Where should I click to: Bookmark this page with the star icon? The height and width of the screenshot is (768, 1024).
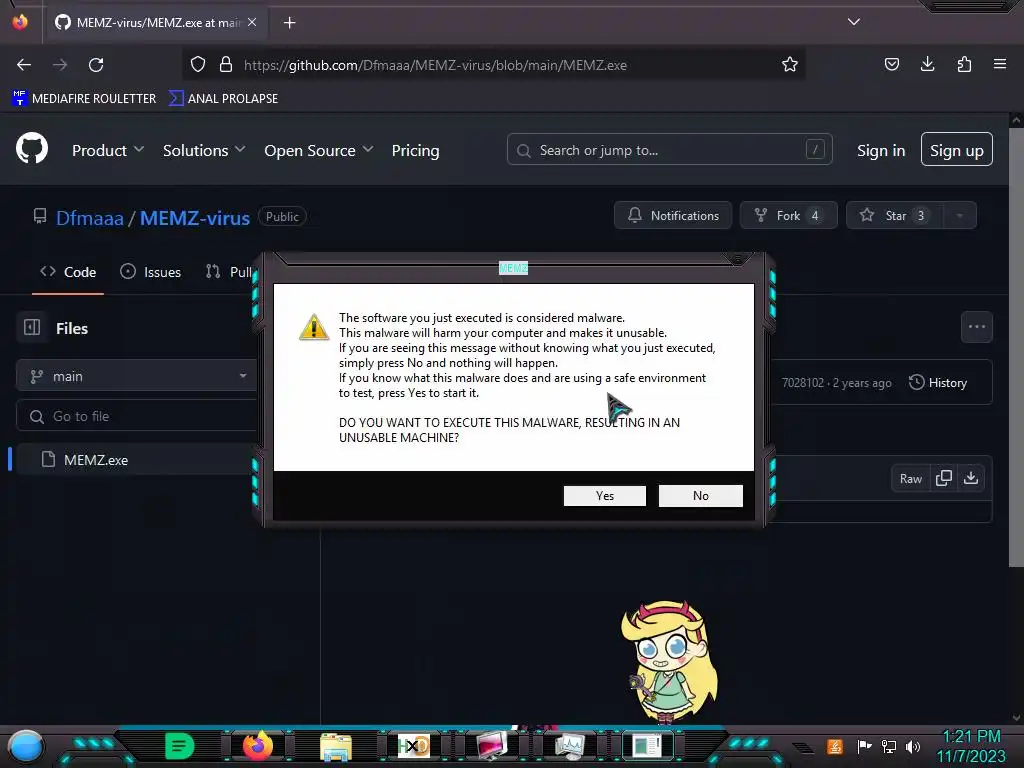[790, 65]
